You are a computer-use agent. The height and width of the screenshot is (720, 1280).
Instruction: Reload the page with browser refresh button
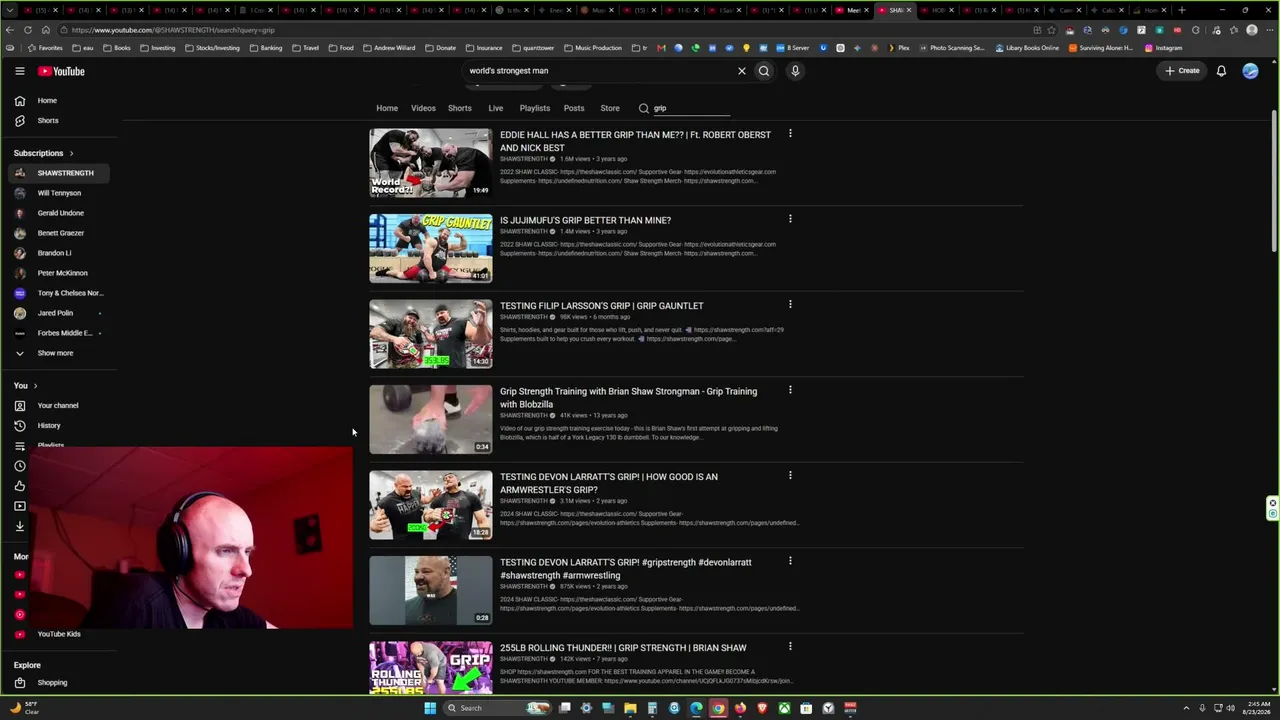[28, 30]
